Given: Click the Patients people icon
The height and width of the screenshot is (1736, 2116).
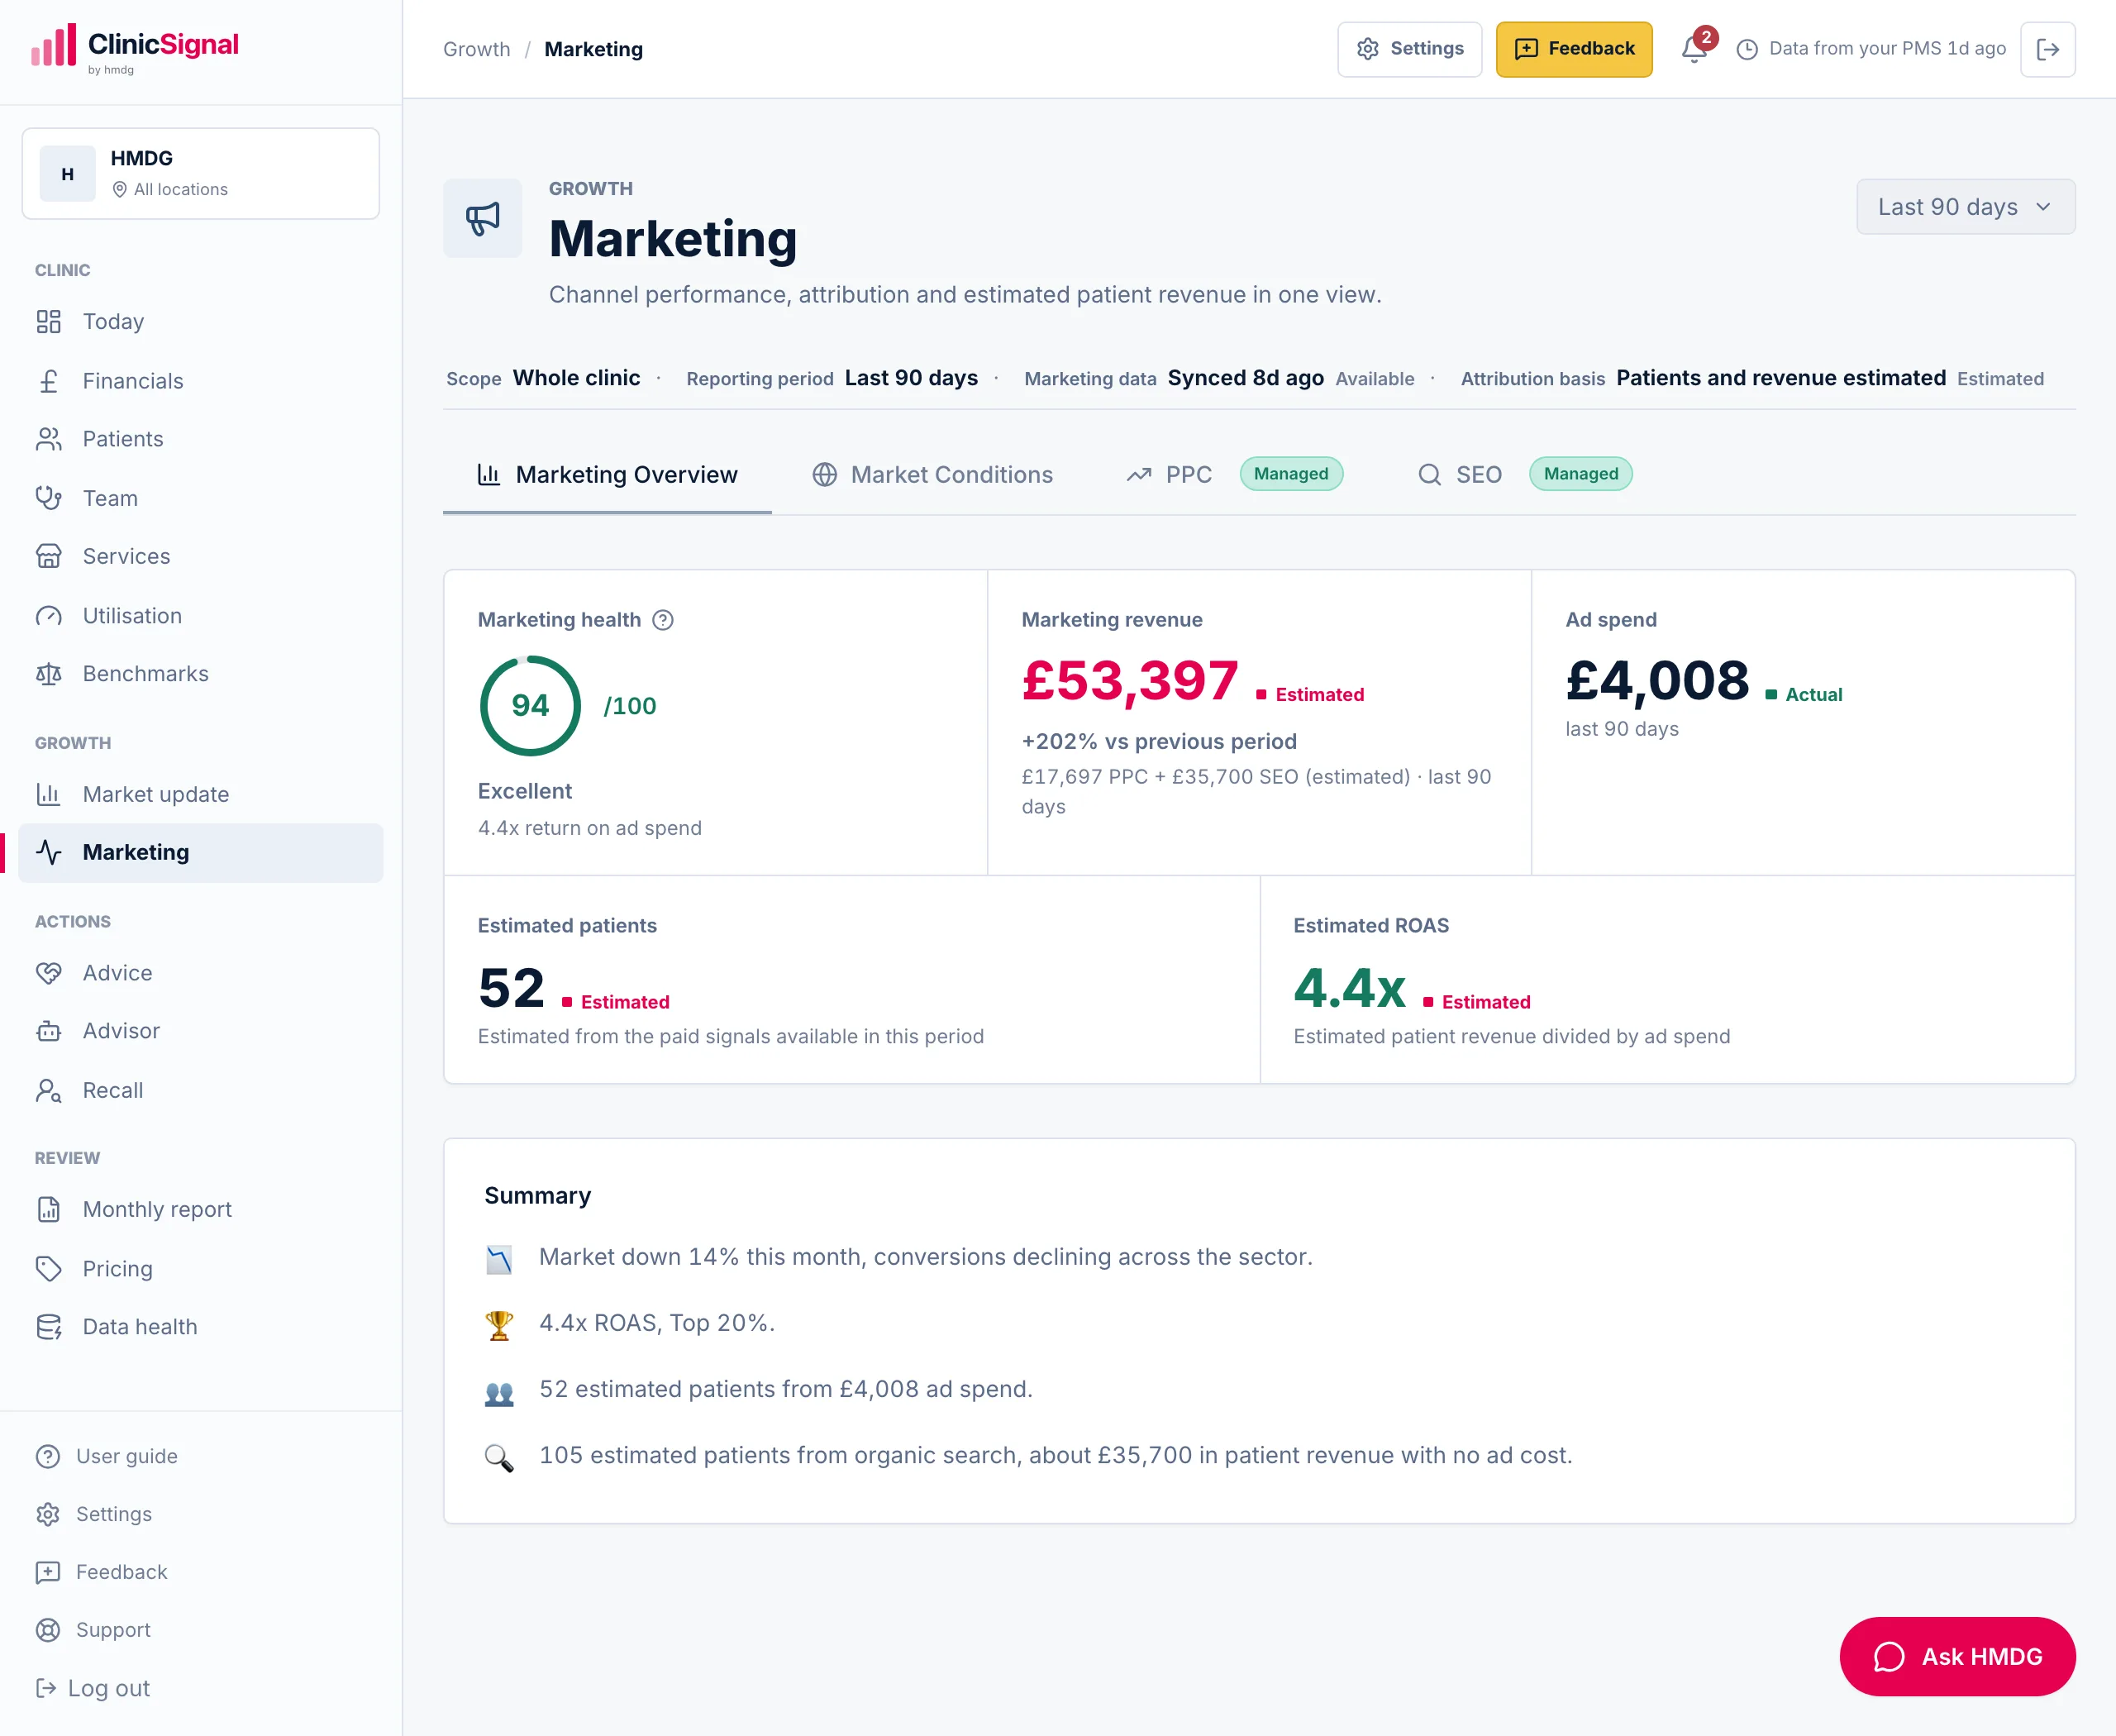Looking at the screenshot, I should click(49, 439).
